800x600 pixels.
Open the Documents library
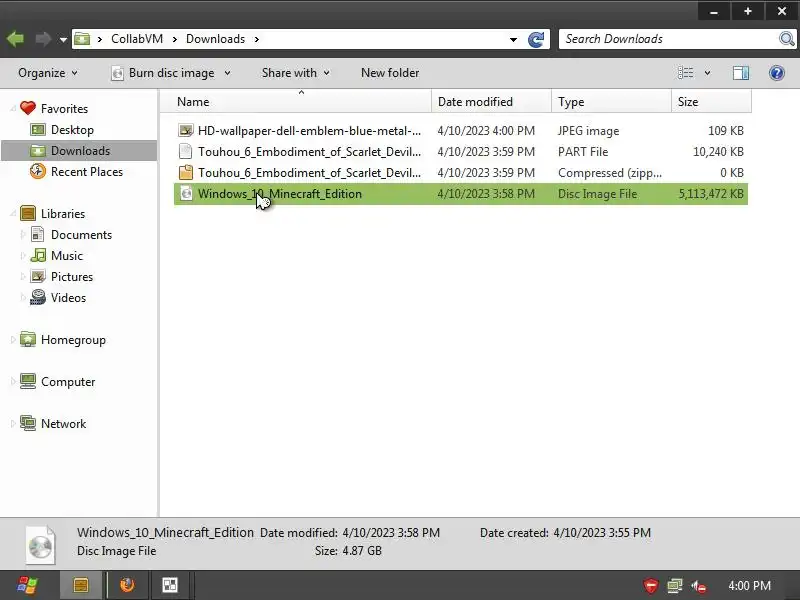81,235
